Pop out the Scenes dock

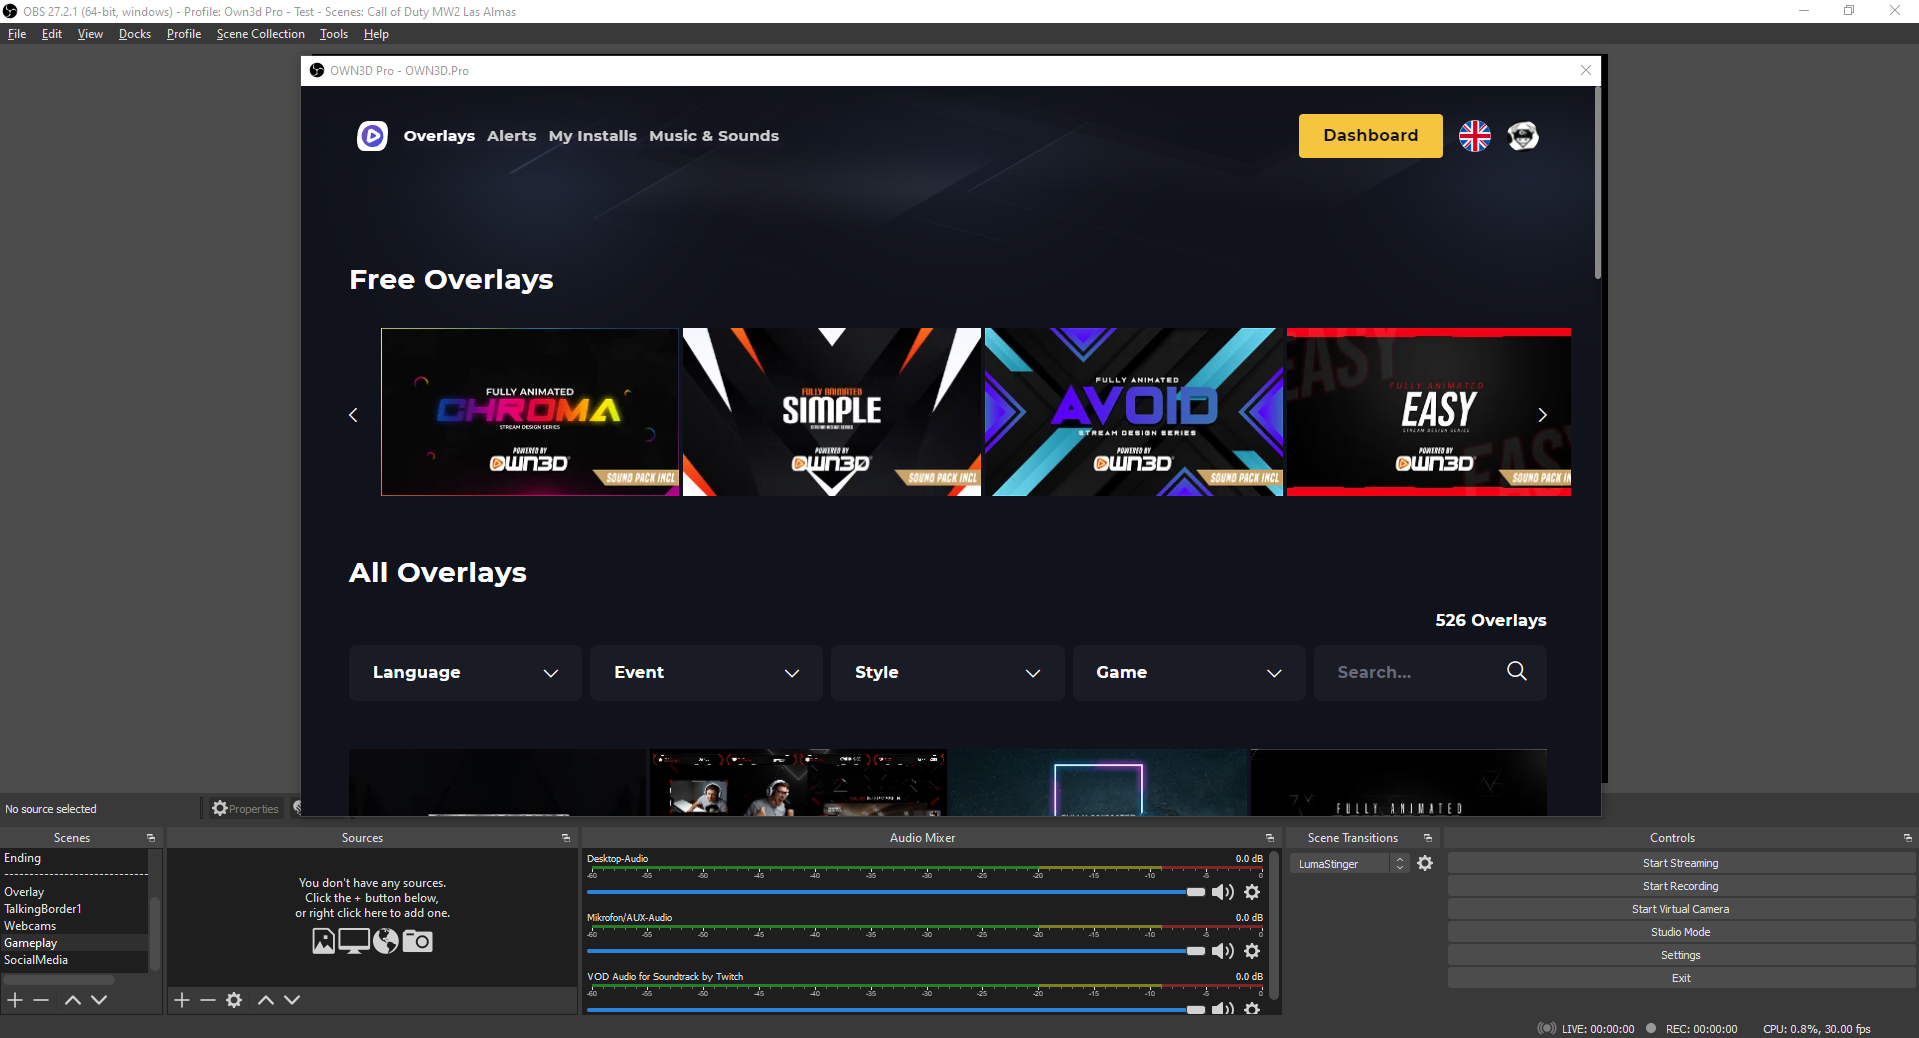coord(151,838)
